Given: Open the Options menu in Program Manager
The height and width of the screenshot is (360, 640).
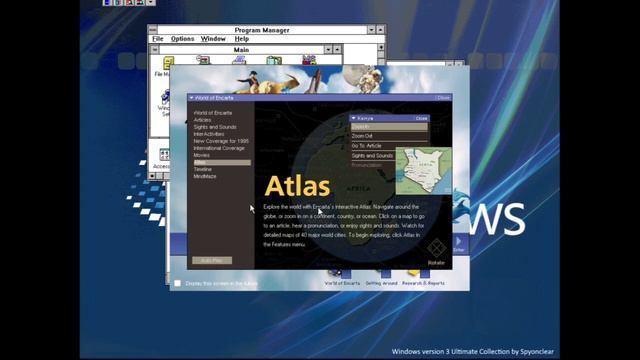Looking at the screenshot, I should tap(182, 39).
